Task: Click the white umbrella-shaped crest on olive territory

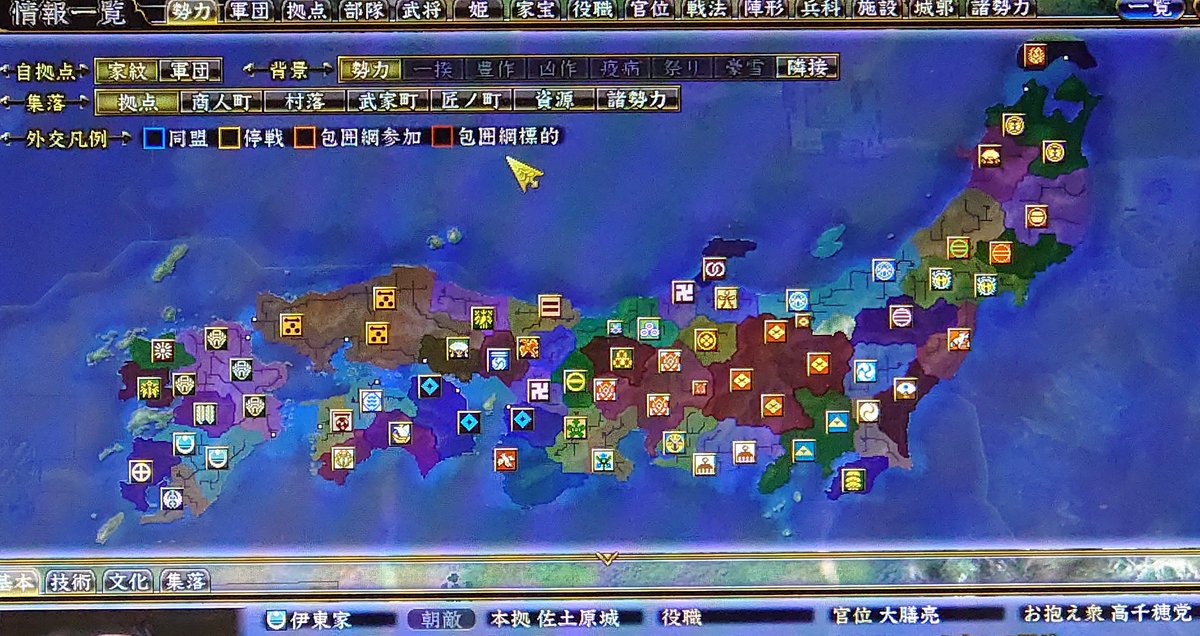Action: pos(458,350)
